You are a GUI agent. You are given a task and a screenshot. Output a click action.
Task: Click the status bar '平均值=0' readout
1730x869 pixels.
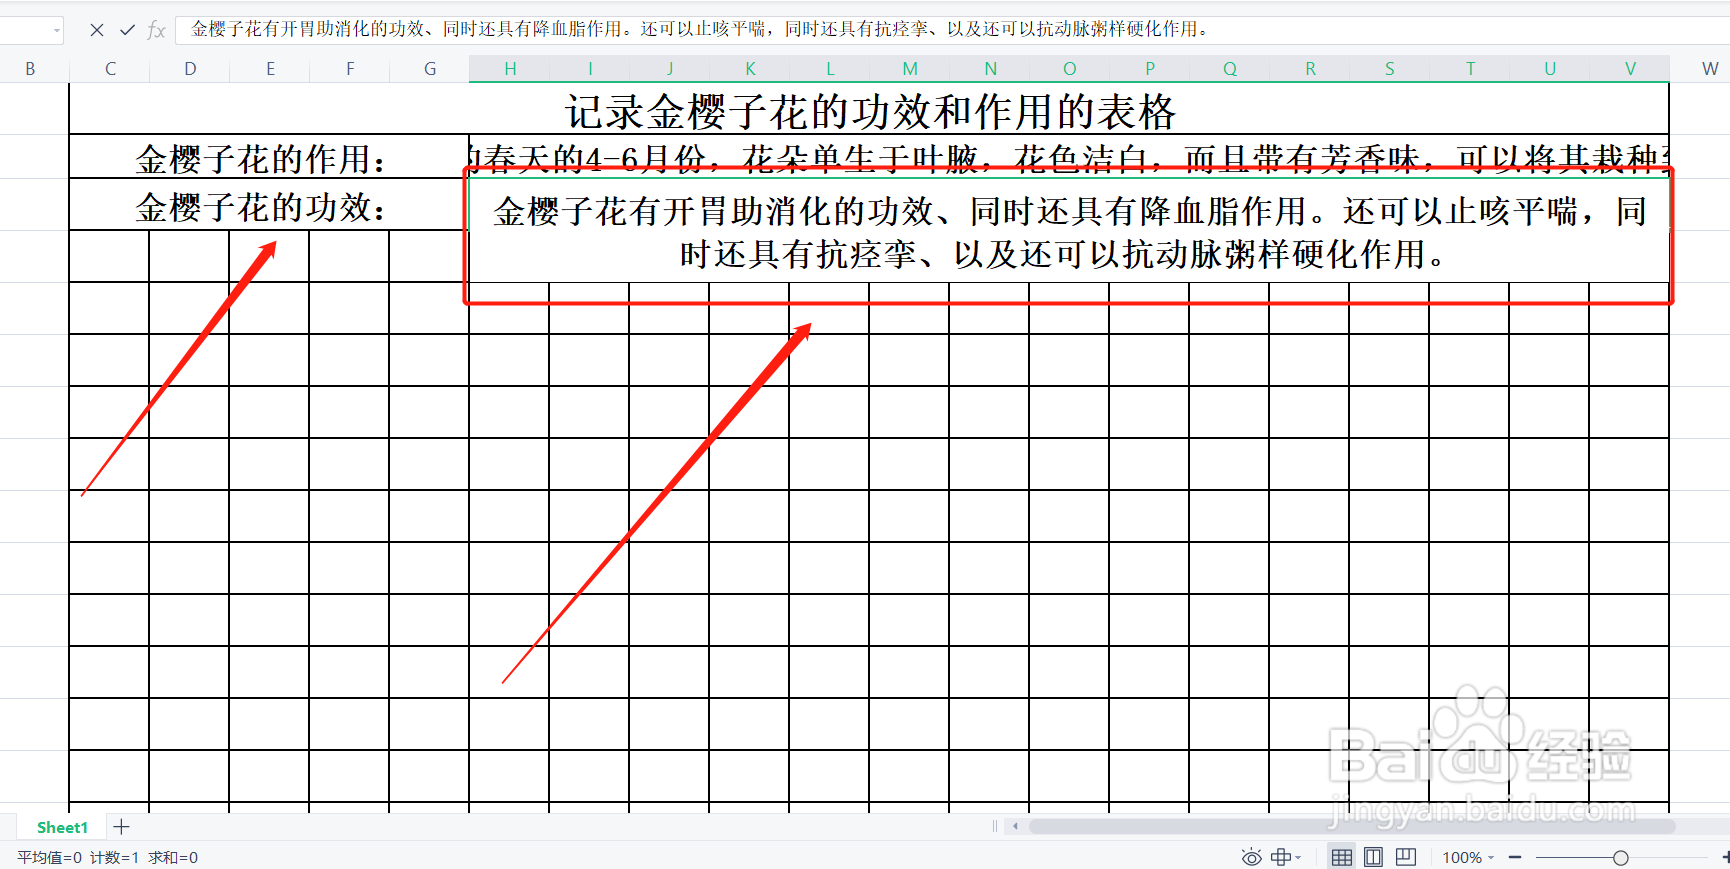49,858
